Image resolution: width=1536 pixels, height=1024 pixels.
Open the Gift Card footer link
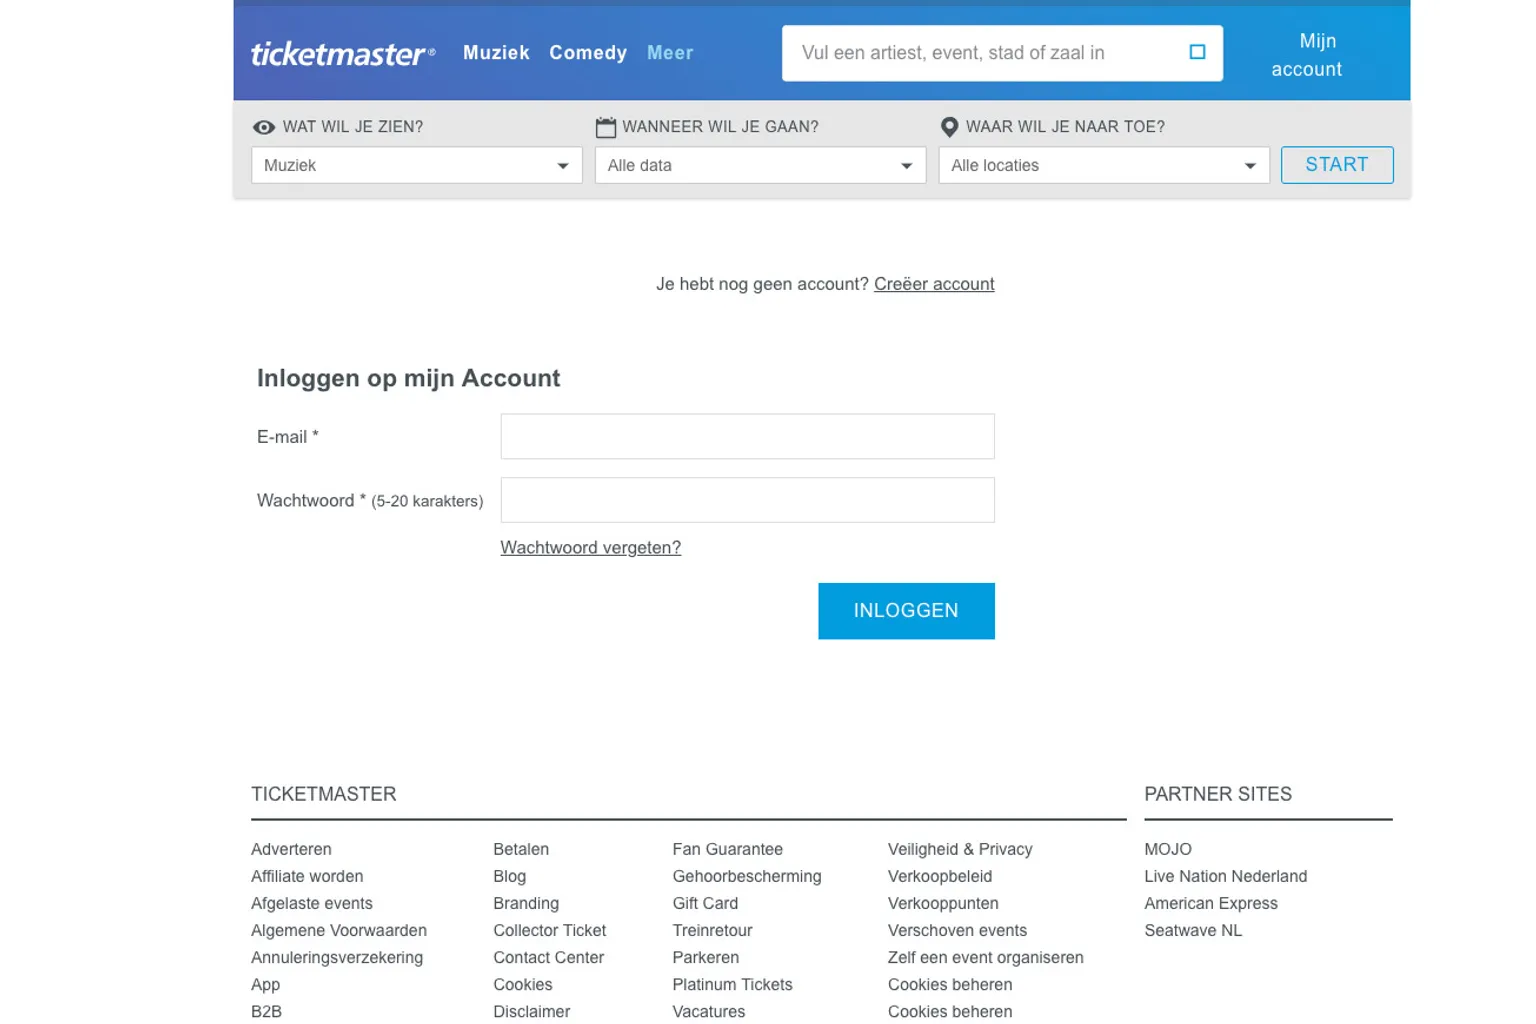[x=705, y=903]
